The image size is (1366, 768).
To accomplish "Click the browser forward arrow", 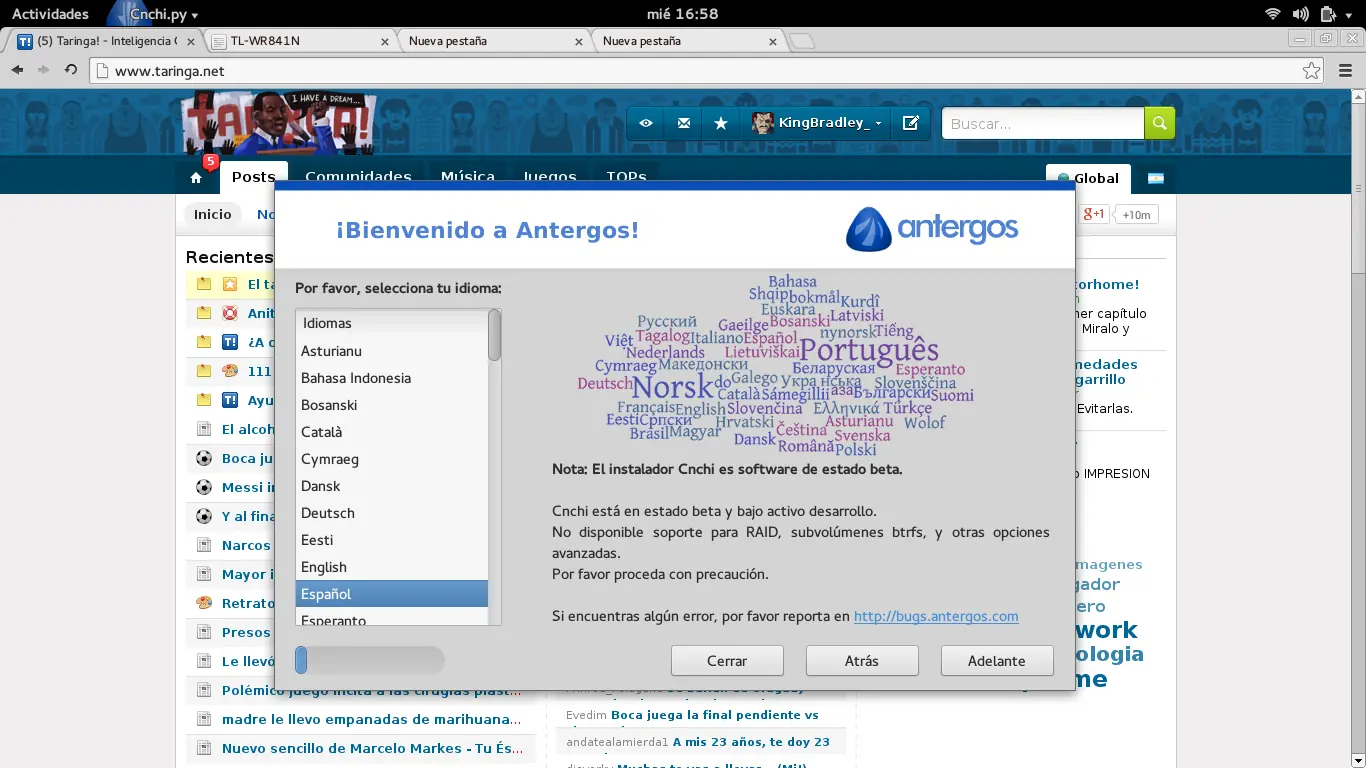I will (44, 70).
